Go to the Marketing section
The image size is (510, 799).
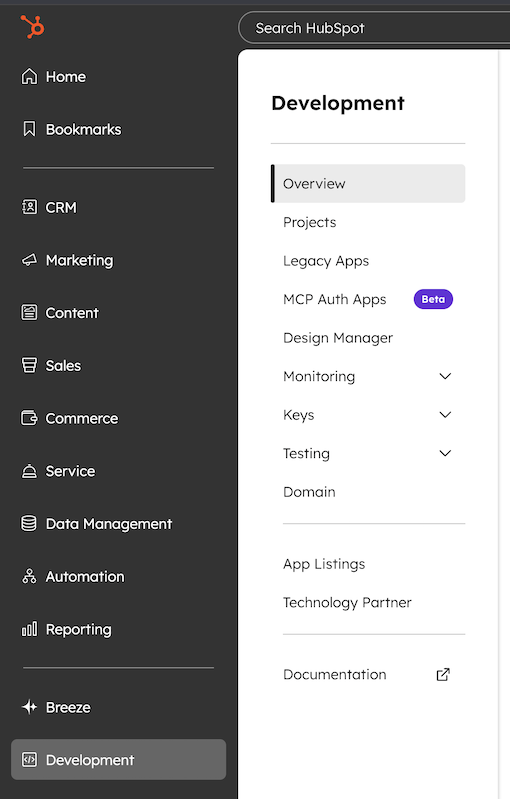click(79, 260)
